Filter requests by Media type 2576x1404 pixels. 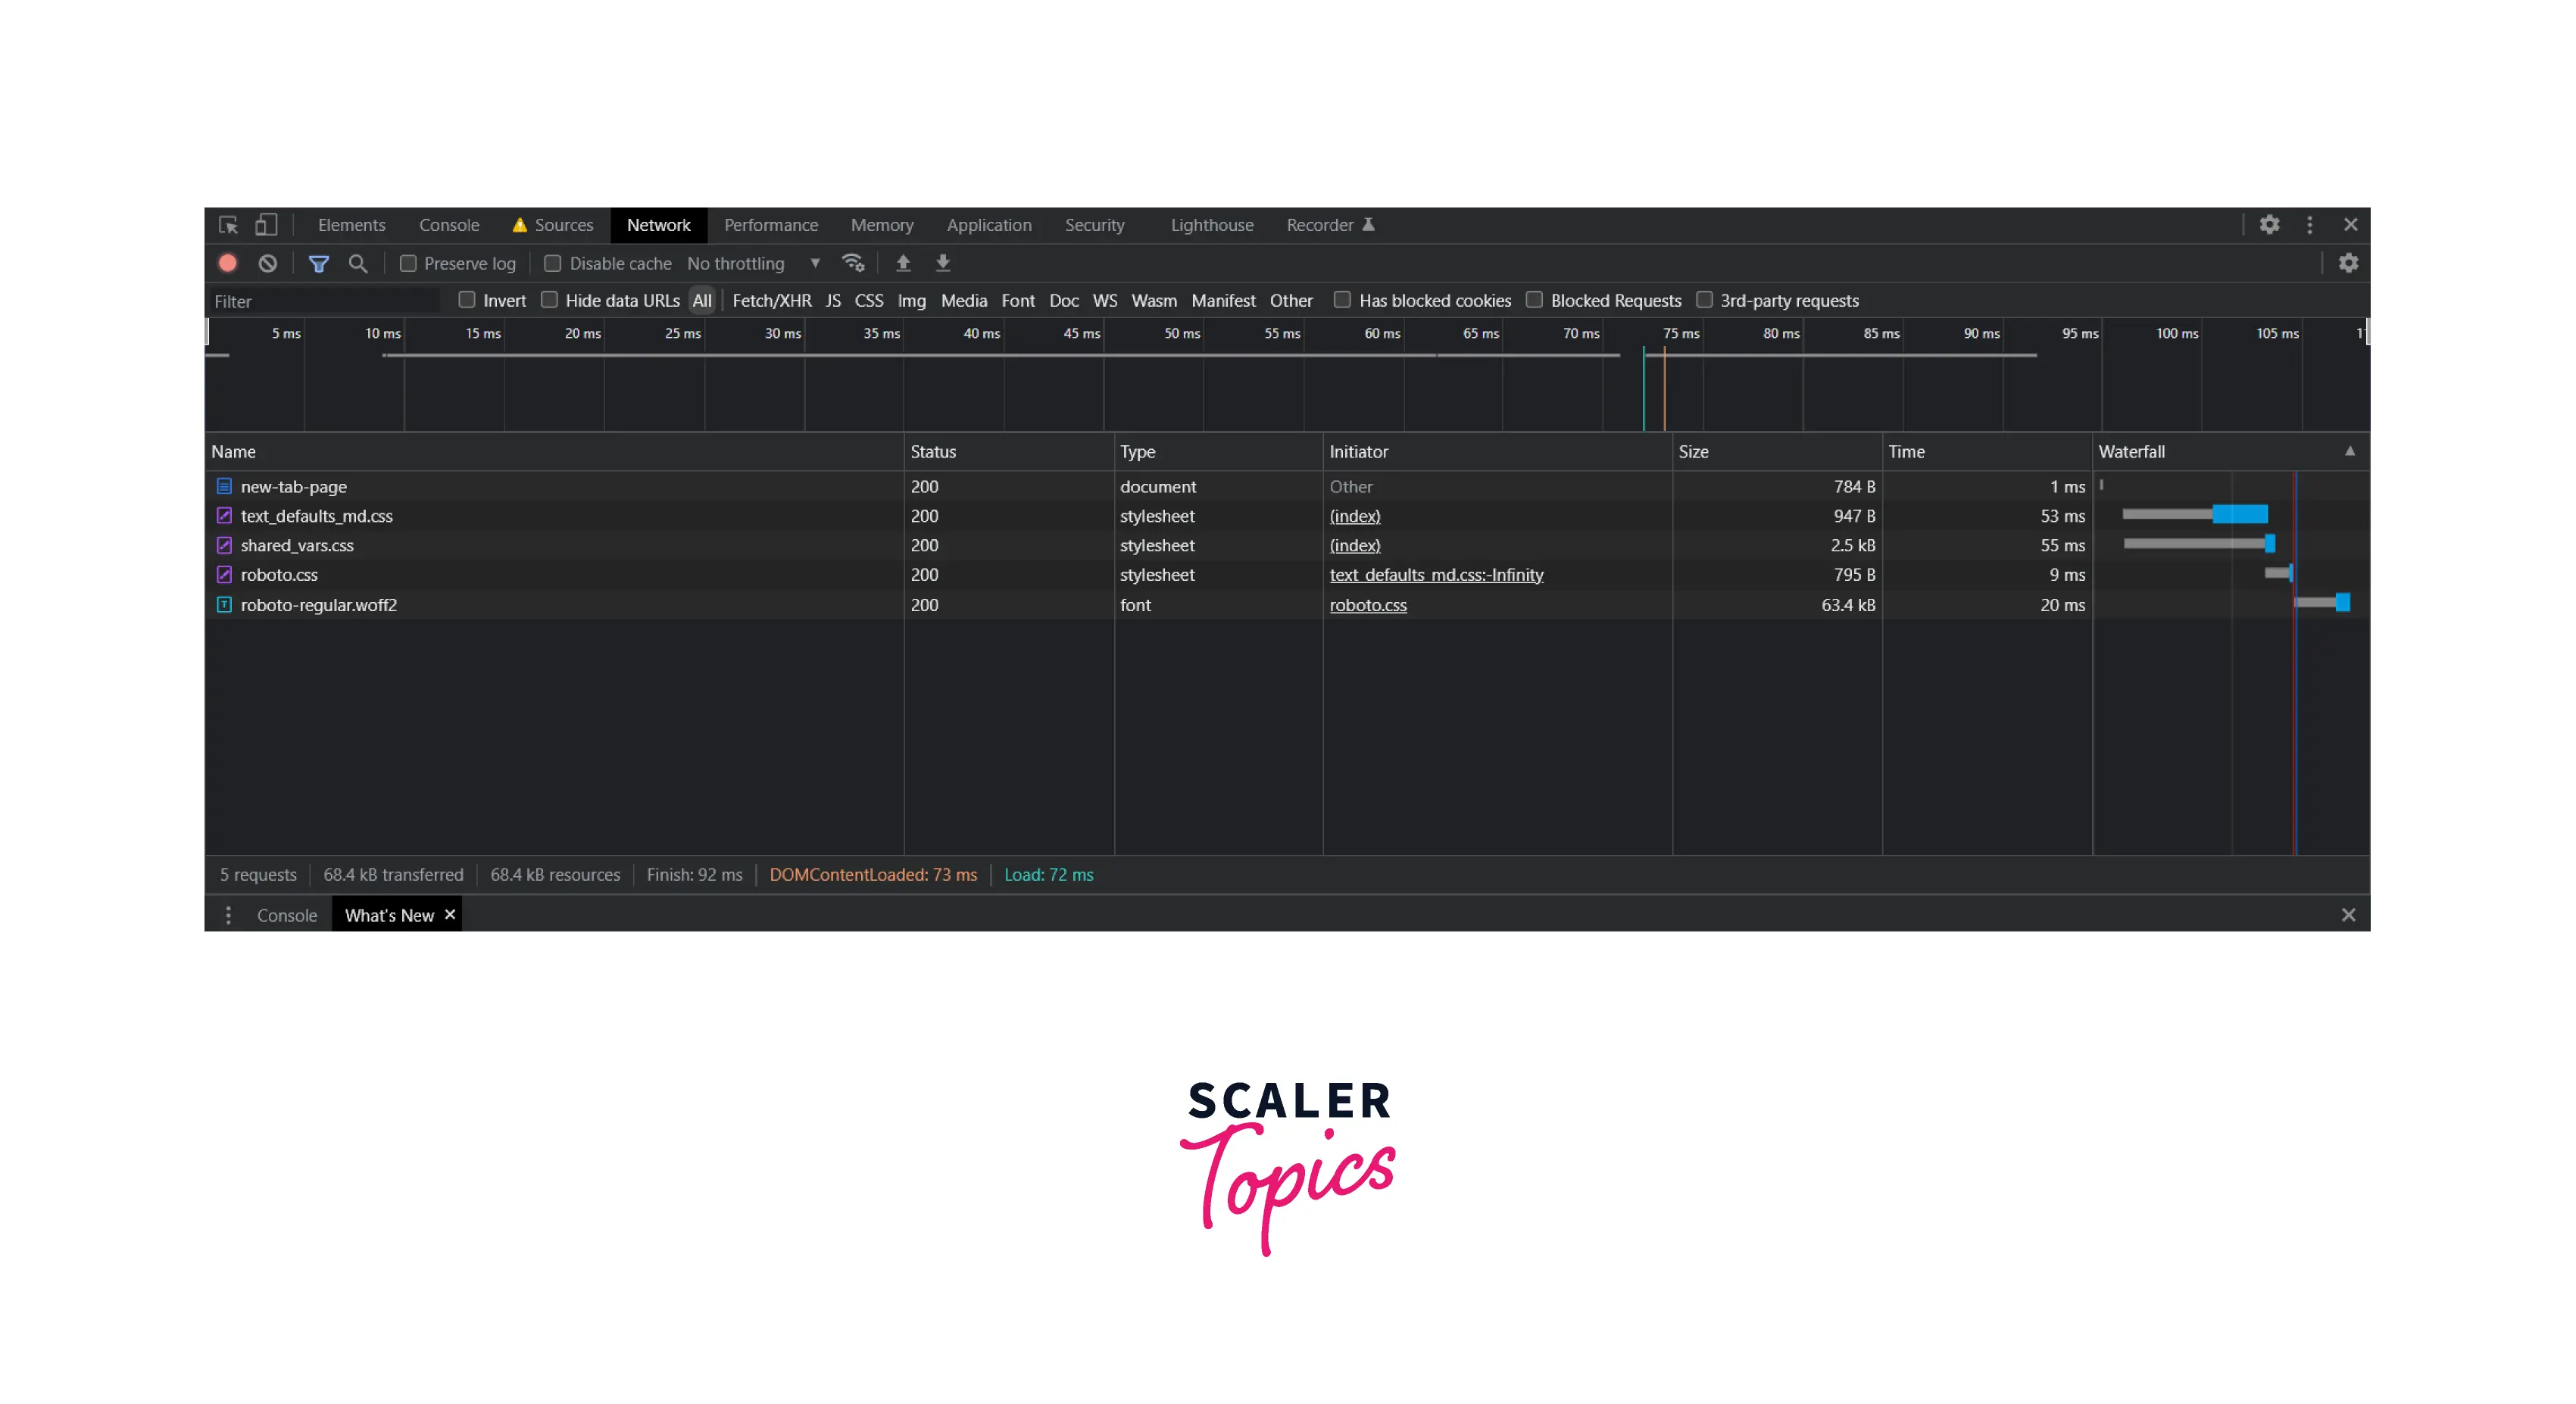pos(963,300)
